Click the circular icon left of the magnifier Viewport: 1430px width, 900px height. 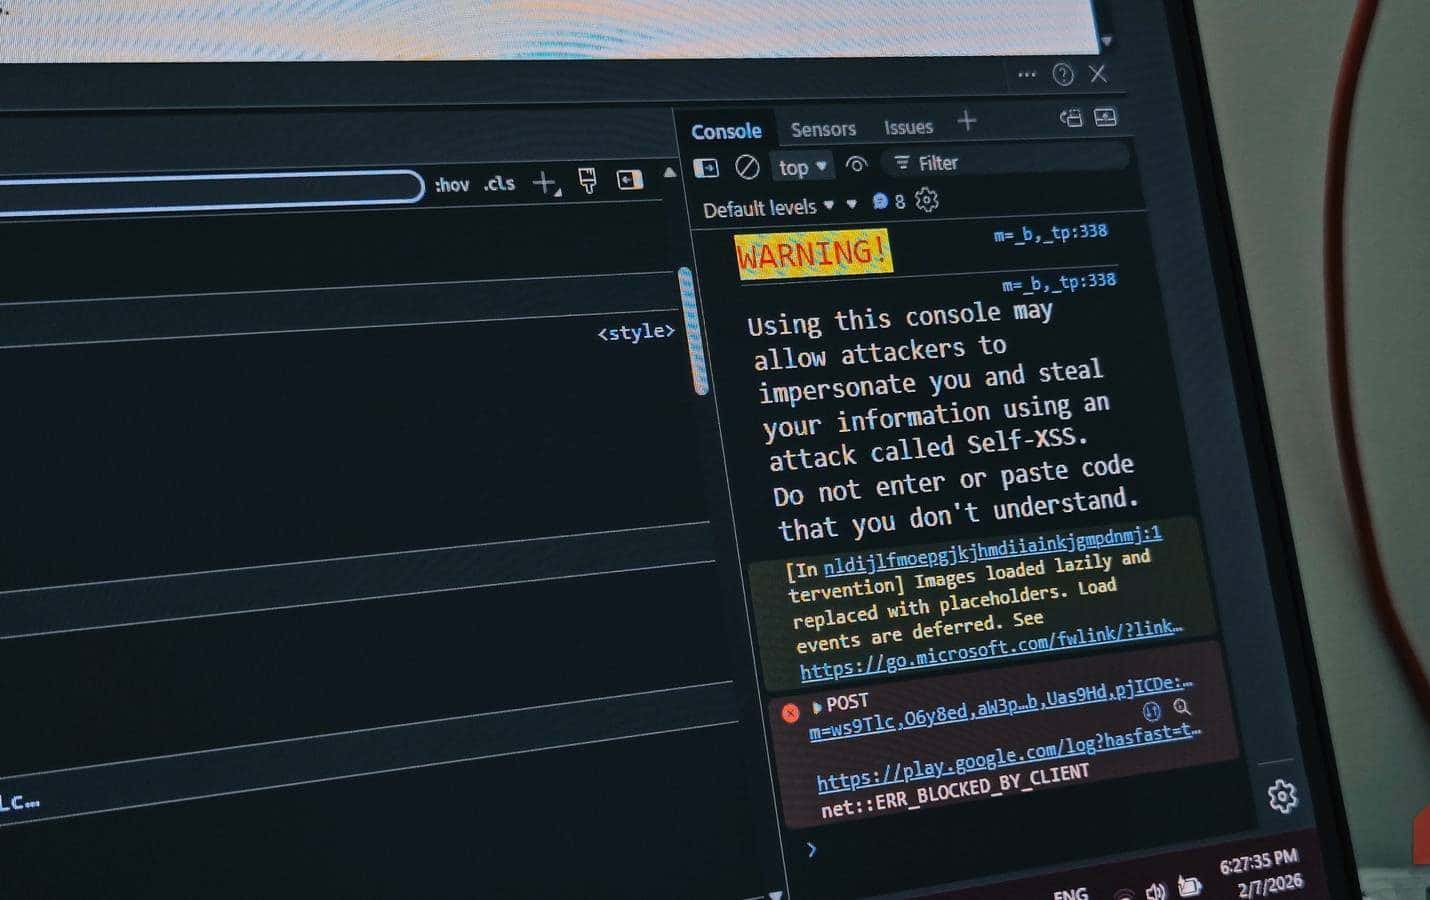[1152, 711]
